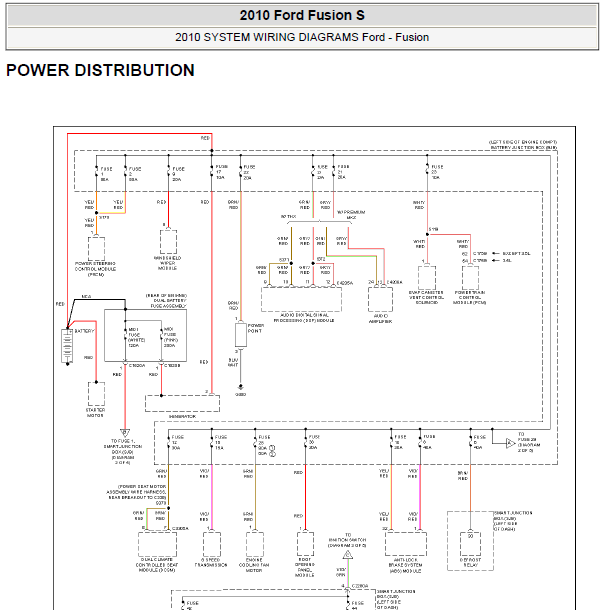601x610 pixels.
Task: Click the "Smart Junction Box" label beside Defrost Relay
Action: (x=513, y=521)
